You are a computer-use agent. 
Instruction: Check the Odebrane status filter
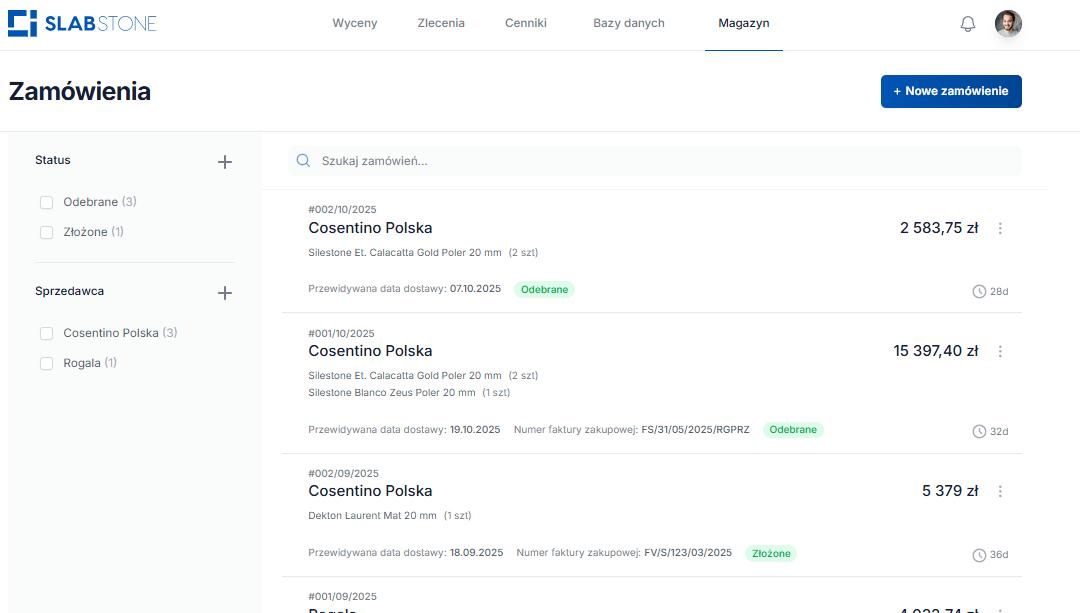[46, 203]
